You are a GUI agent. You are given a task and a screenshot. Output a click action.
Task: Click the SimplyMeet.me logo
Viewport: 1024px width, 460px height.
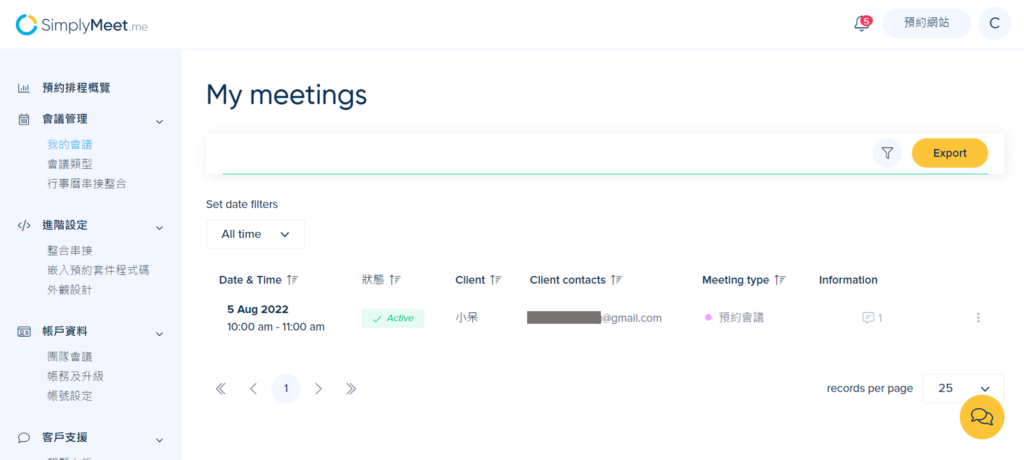[x=82, y=25]
